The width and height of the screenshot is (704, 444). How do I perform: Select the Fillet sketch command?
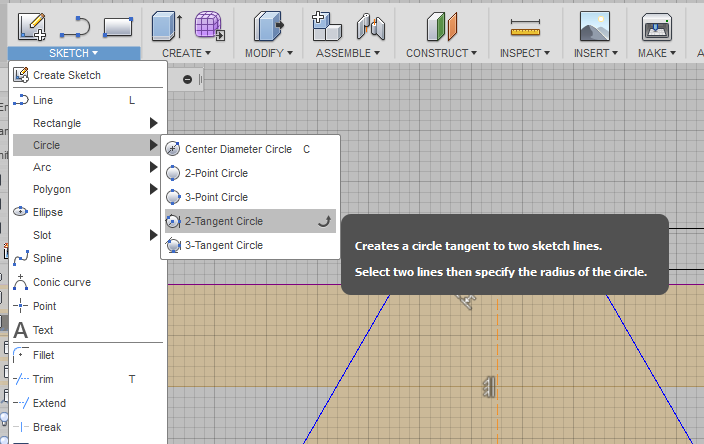tap(43, 355)
